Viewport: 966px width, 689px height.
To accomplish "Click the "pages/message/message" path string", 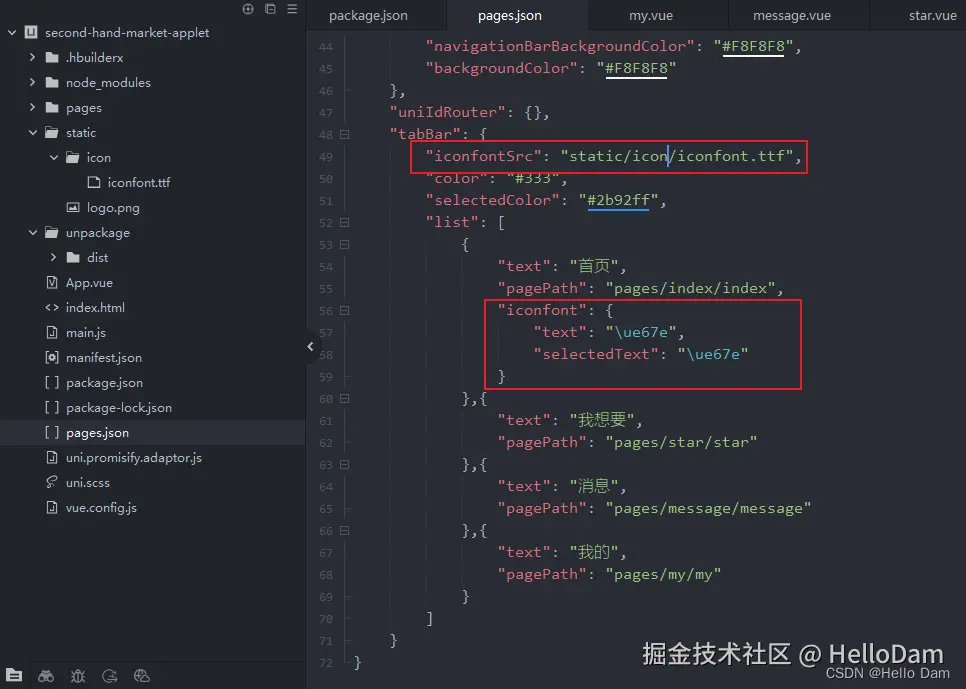I will [x=708, y=508].
